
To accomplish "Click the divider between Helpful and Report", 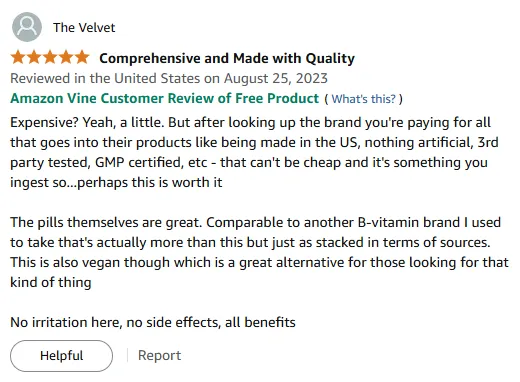I will point(127,355).
